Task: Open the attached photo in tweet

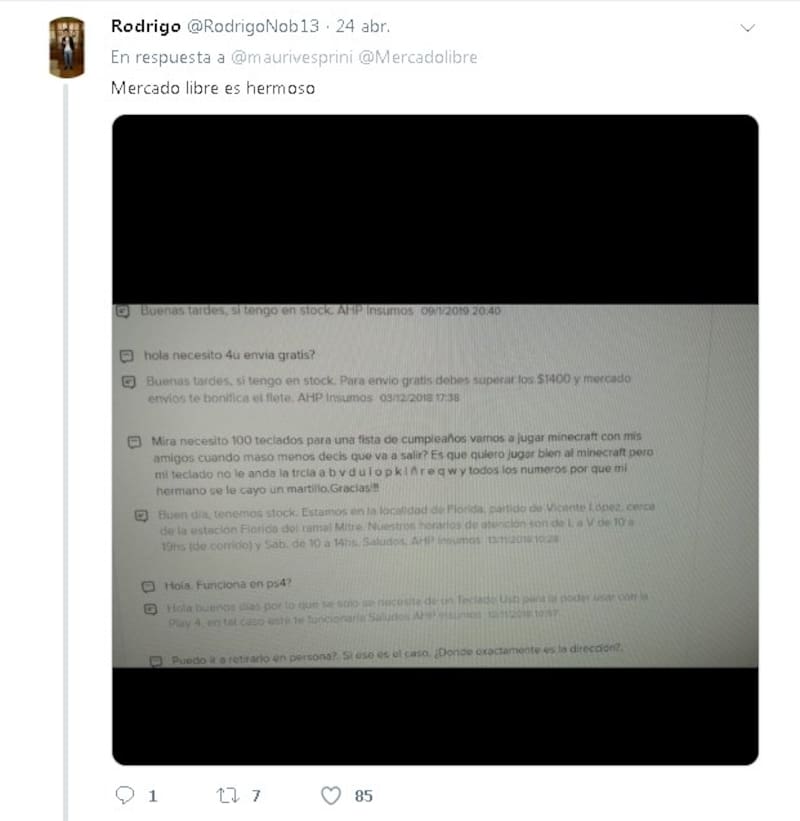Action: (435, 440)
